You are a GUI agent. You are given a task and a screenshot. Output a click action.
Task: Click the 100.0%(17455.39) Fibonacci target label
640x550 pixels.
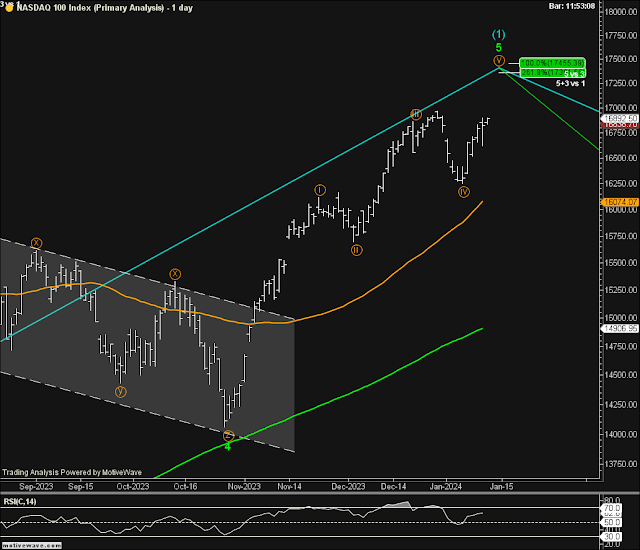(552, 63)
